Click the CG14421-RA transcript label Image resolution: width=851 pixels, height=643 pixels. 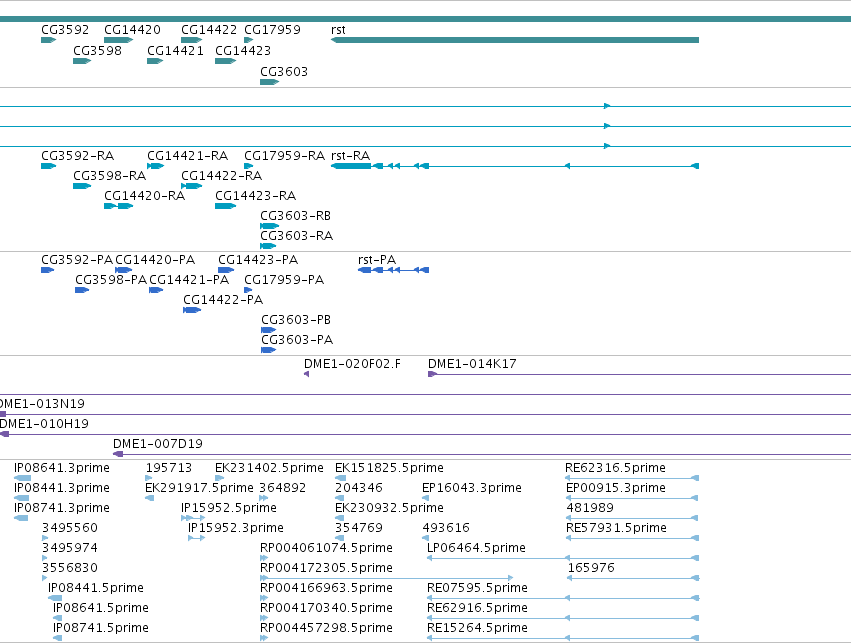point(188,156)
